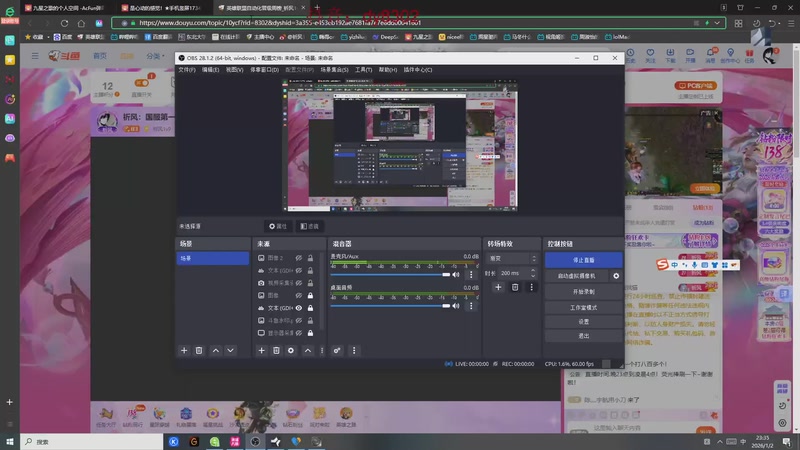Open the 文件(F) menu in OBS
This screenshot has height=450, width=800.
coord(187,70)
